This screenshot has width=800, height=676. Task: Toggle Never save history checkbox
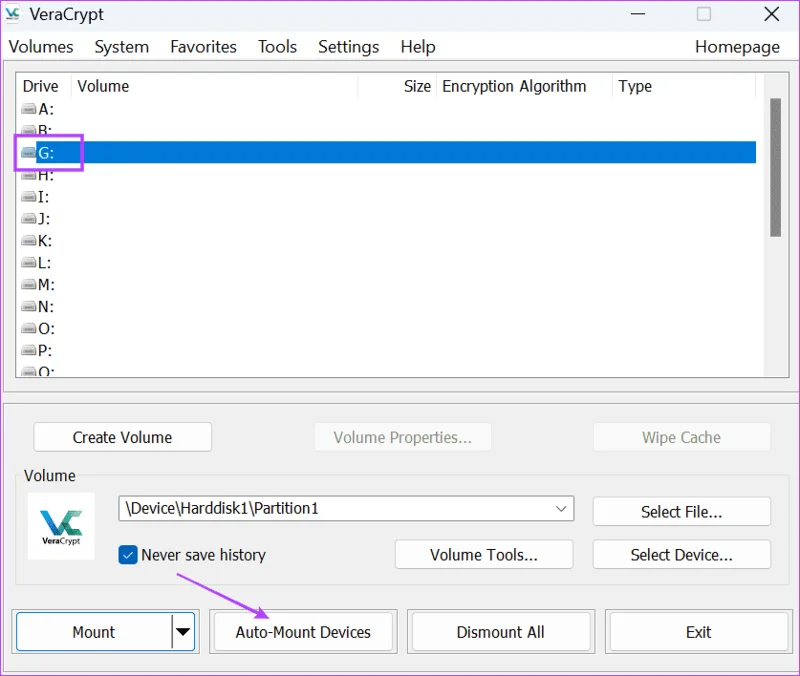point(128,555)
